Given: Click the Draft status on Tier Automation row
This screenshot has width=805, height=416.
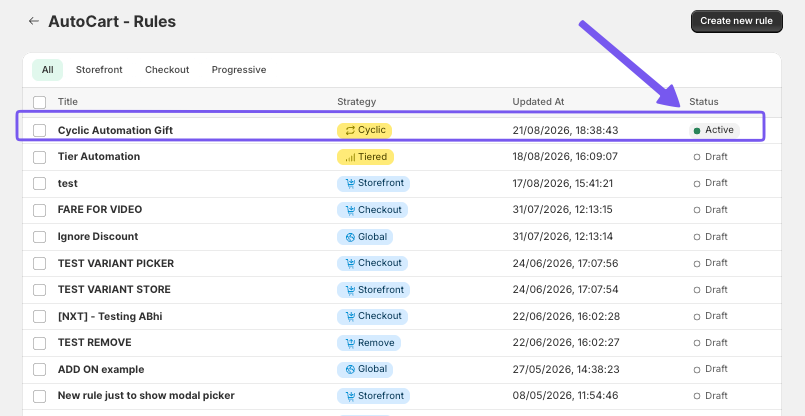Looking at the screenshot, I should pyautogui.click(x=711, y=157).
